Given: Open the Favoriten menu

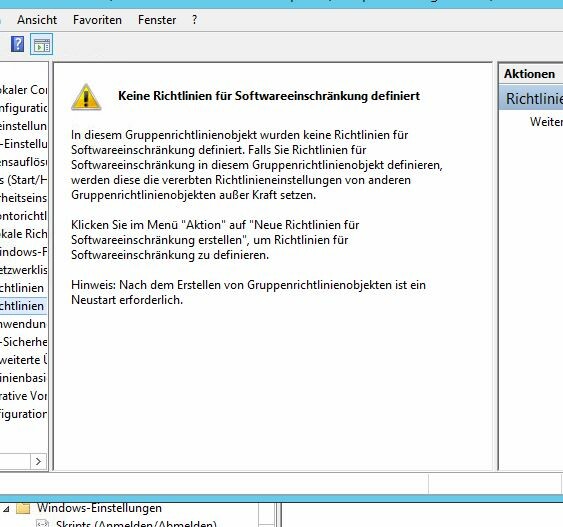Looking at the screenshot, I should pyautogui.click(x=97, y=20).
